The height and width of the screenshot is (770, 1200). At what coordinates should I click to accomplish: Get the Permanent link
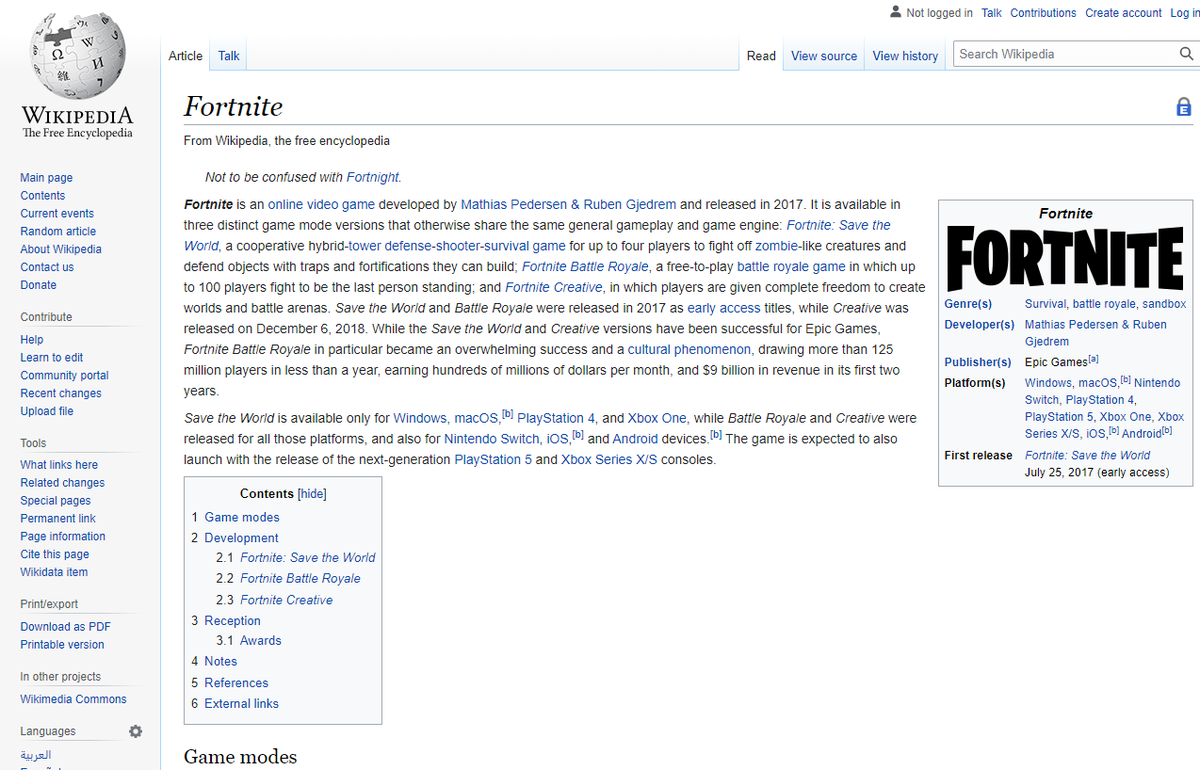click(x=58, y=519)
